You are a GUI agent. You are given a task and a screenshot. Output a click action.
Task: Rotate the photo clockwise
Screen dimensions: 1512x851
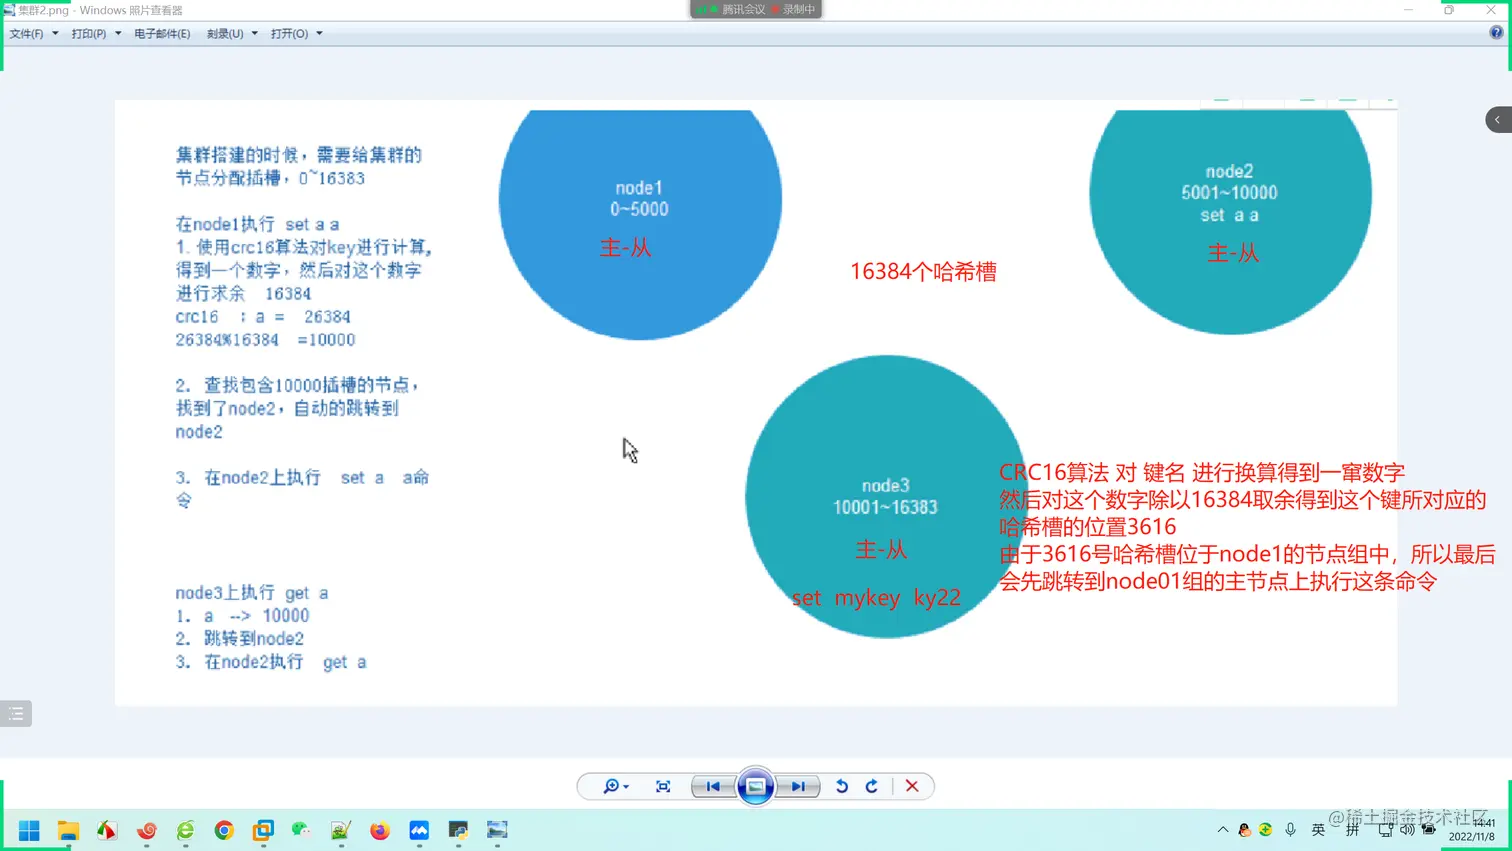pyautogui.click(x=870, y=786)
